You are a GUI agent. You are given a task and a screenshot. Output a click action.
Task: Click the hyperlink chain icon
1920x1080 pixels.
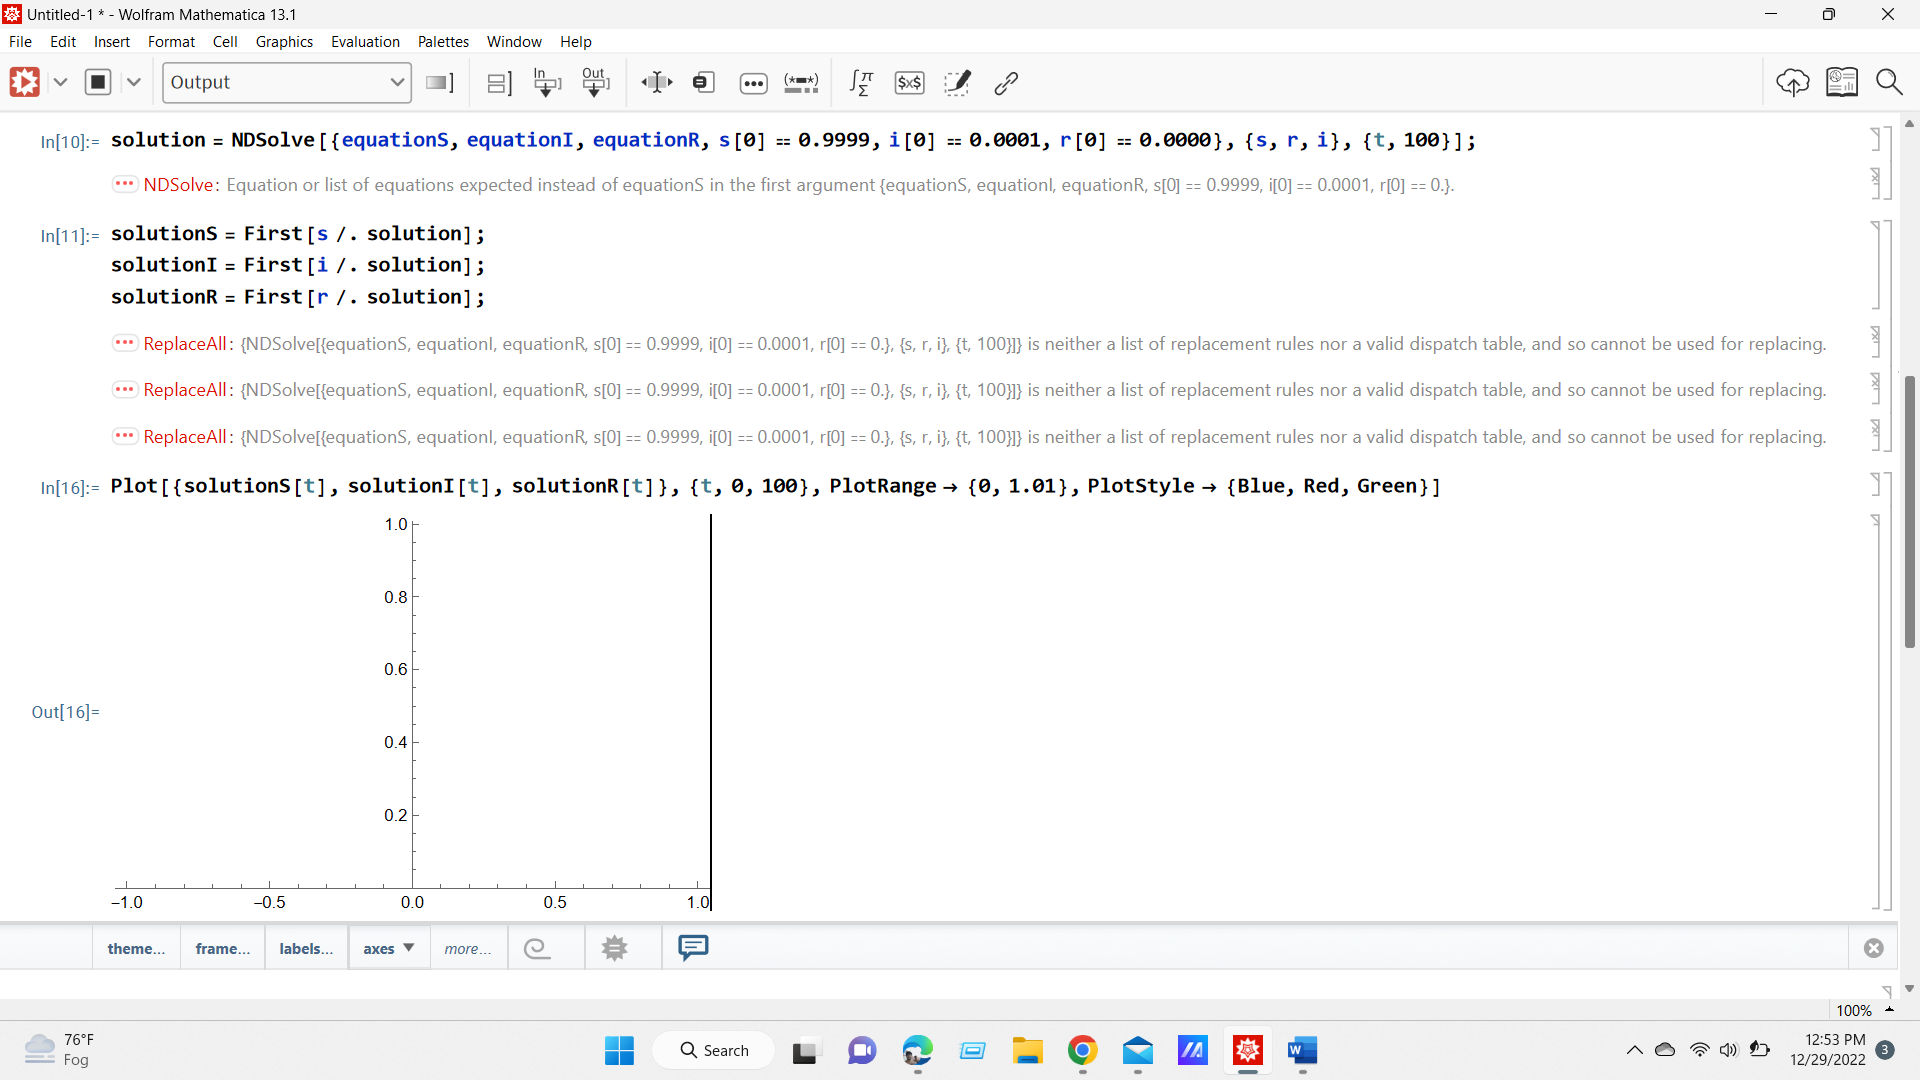click(x=1006, y=82)
